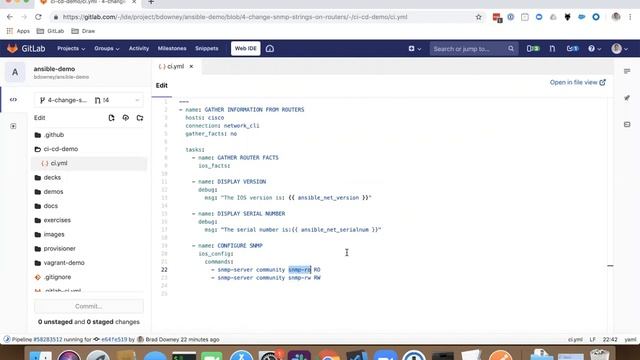This screenshot has height=360, width=640.
Task: Click the New directory icon in file tree
Action: point(140,118)
